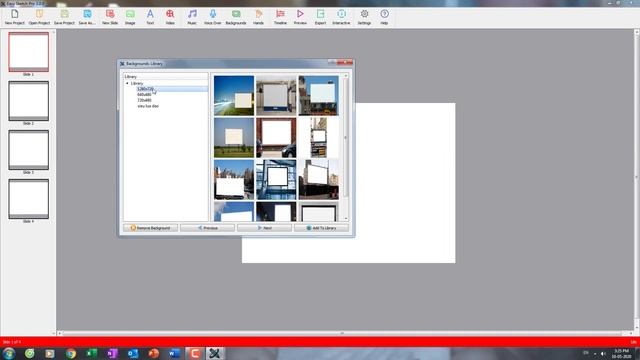Add a New Slide from toolbar
Viewport: 640px width, 360px height.
(x=110, y=17)
